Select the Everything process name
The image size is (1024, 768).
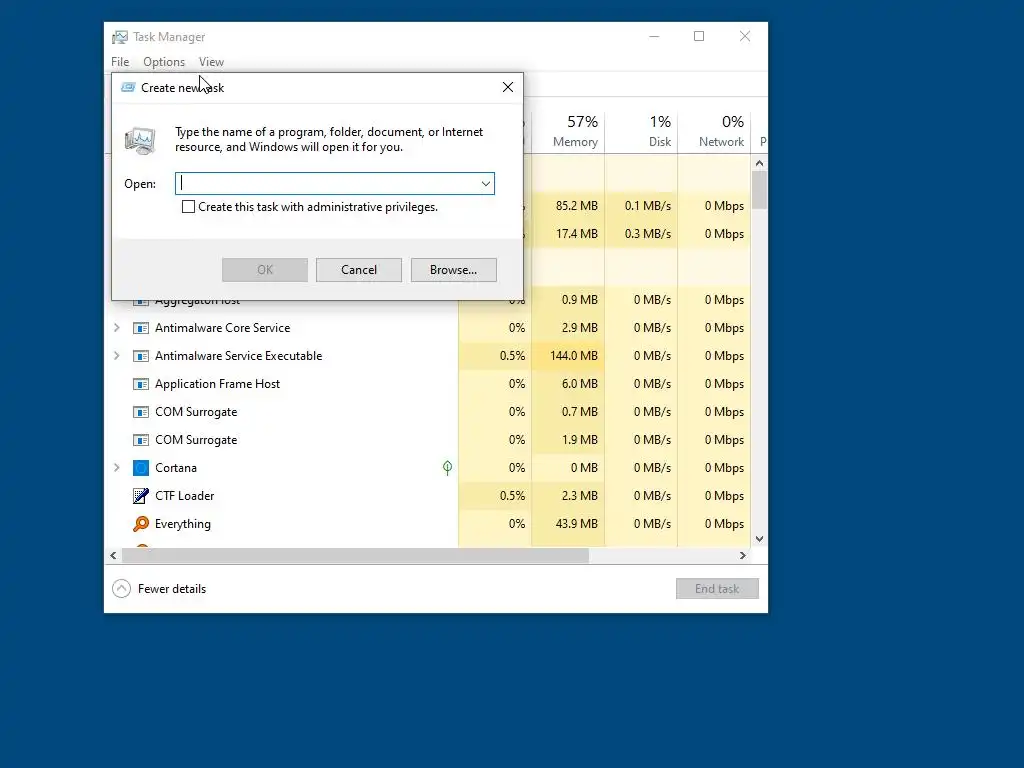[x=183, y=524]
